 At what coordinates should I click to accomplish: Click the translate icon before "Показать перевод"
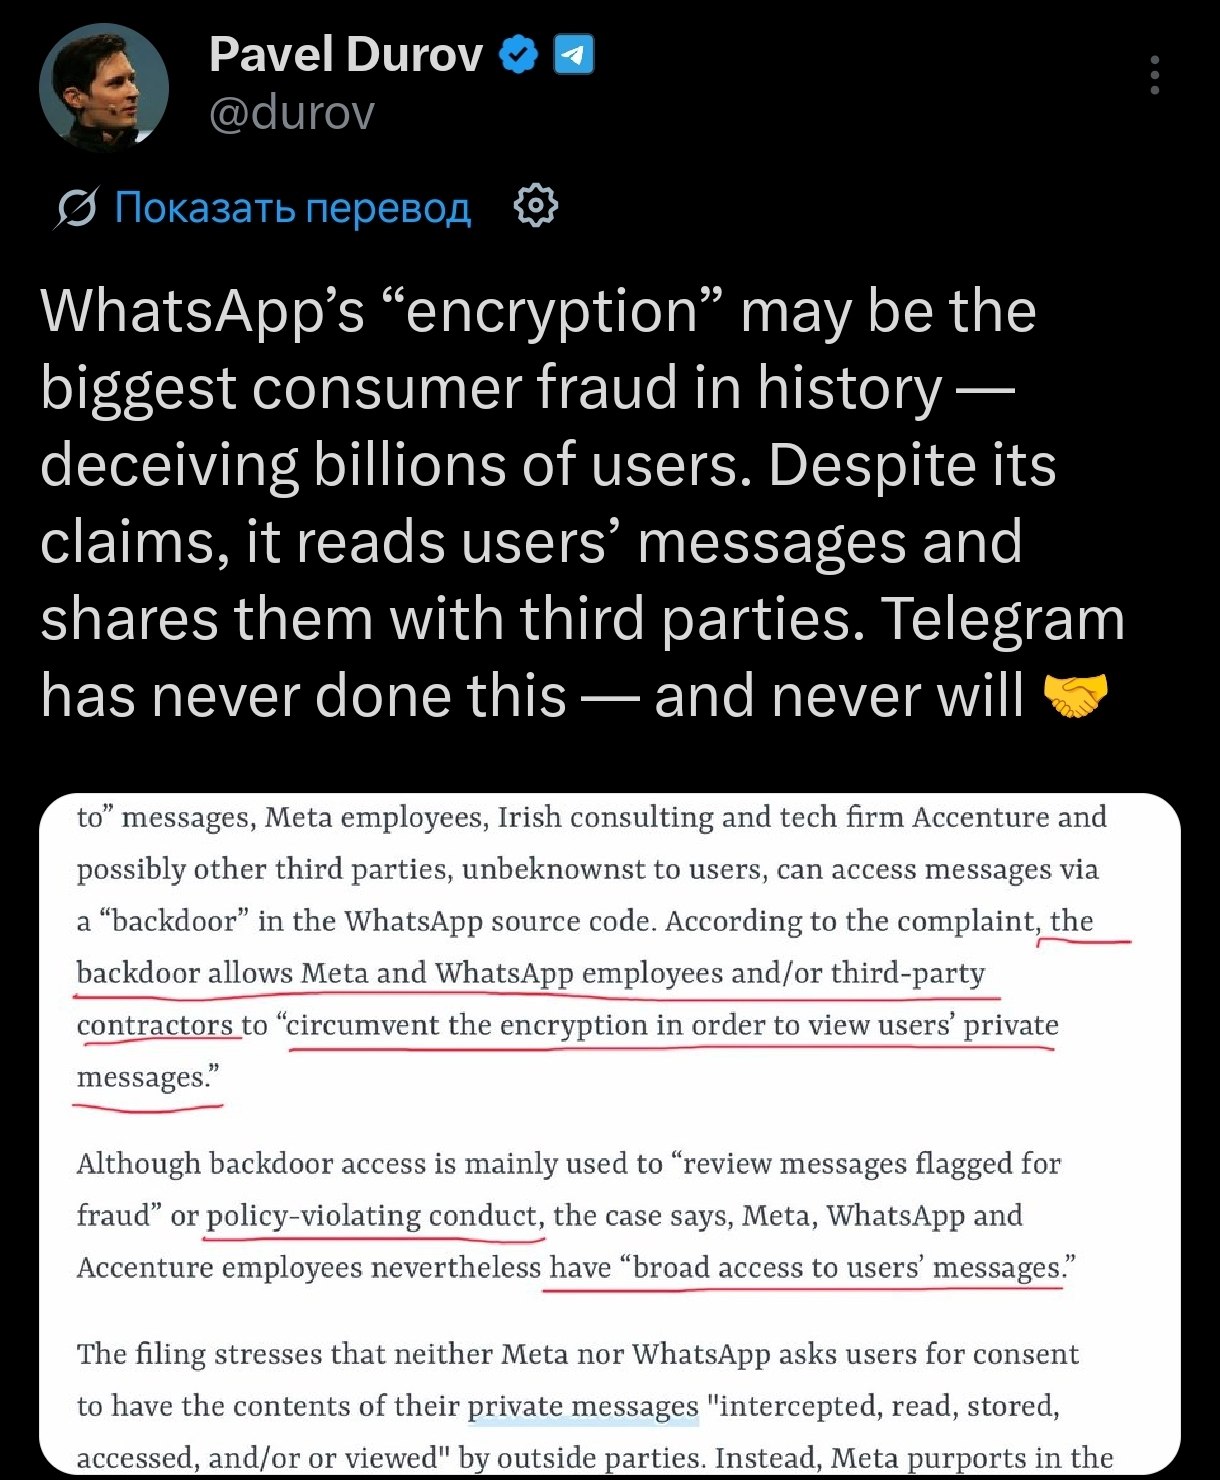[78, 208]
